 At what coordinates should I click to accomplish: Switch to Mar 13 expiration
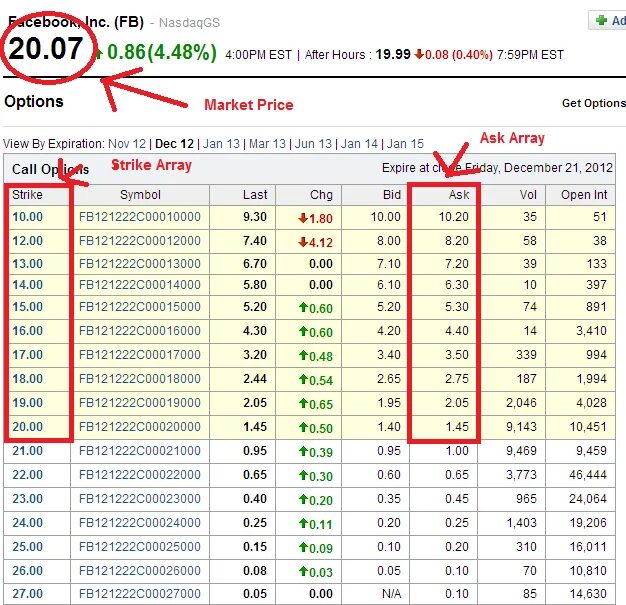pos(267,143)
